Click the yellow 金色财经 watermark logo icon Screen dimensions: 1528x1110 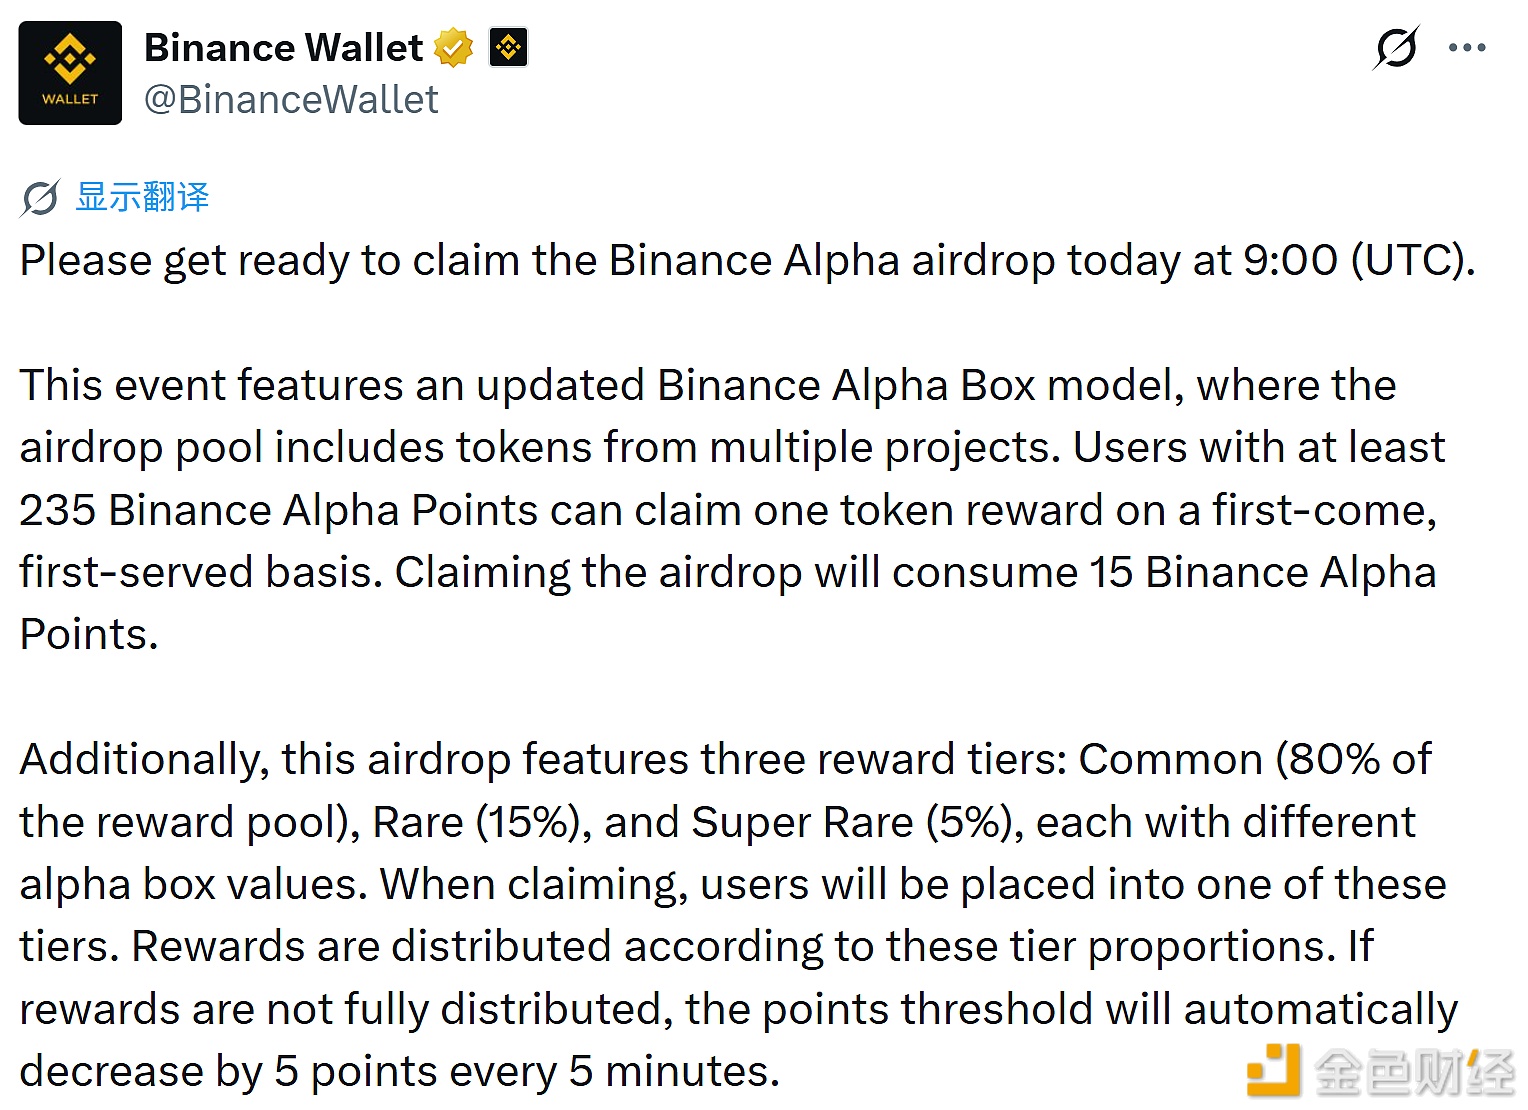(1273, 1070)
